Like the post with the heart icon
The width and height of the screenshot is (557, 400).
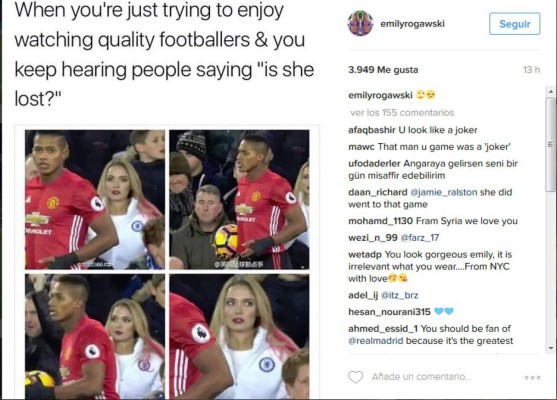tap(355, 377)
